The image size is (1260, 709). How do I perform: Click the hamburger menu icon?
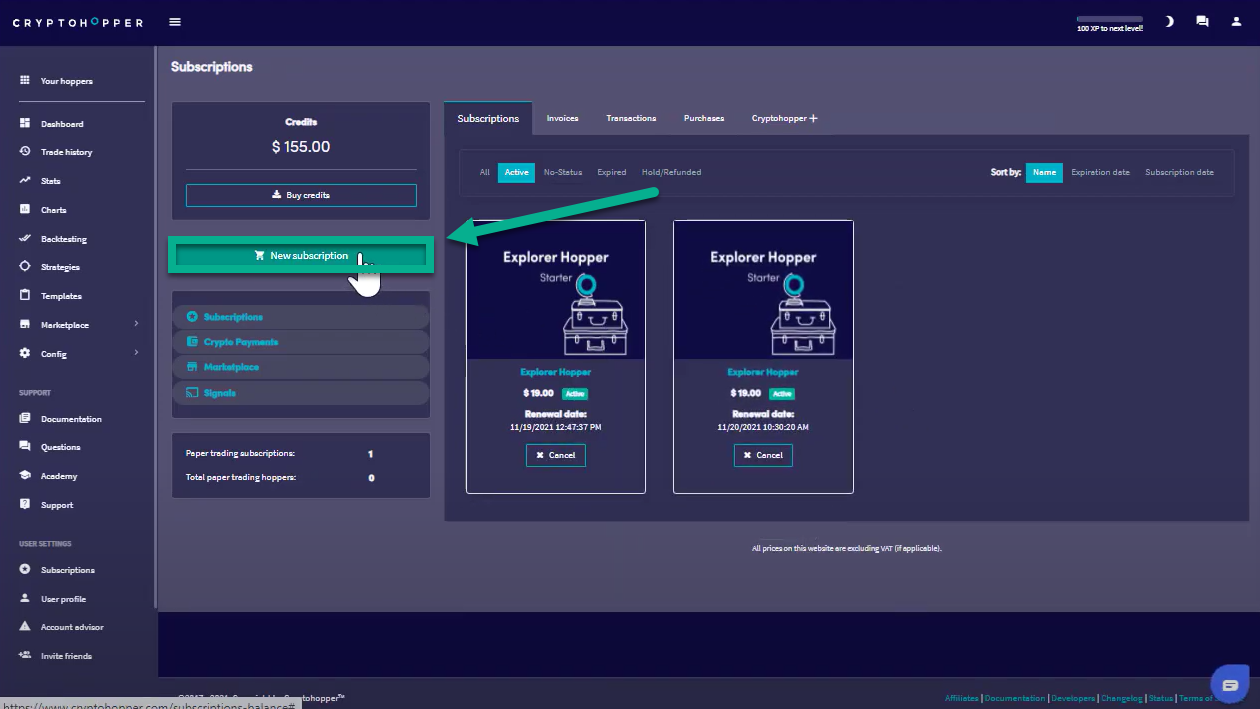(x=175, y=22)
